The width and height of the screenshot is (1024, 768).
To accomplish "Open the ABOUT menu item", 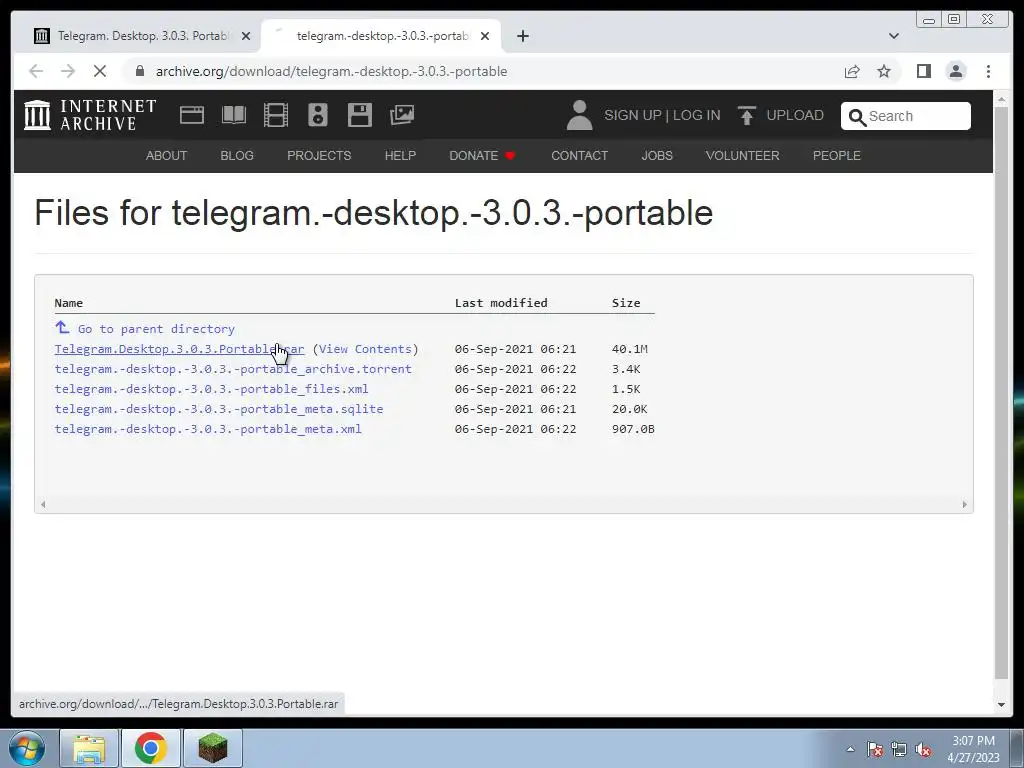I will coord(167,155).
